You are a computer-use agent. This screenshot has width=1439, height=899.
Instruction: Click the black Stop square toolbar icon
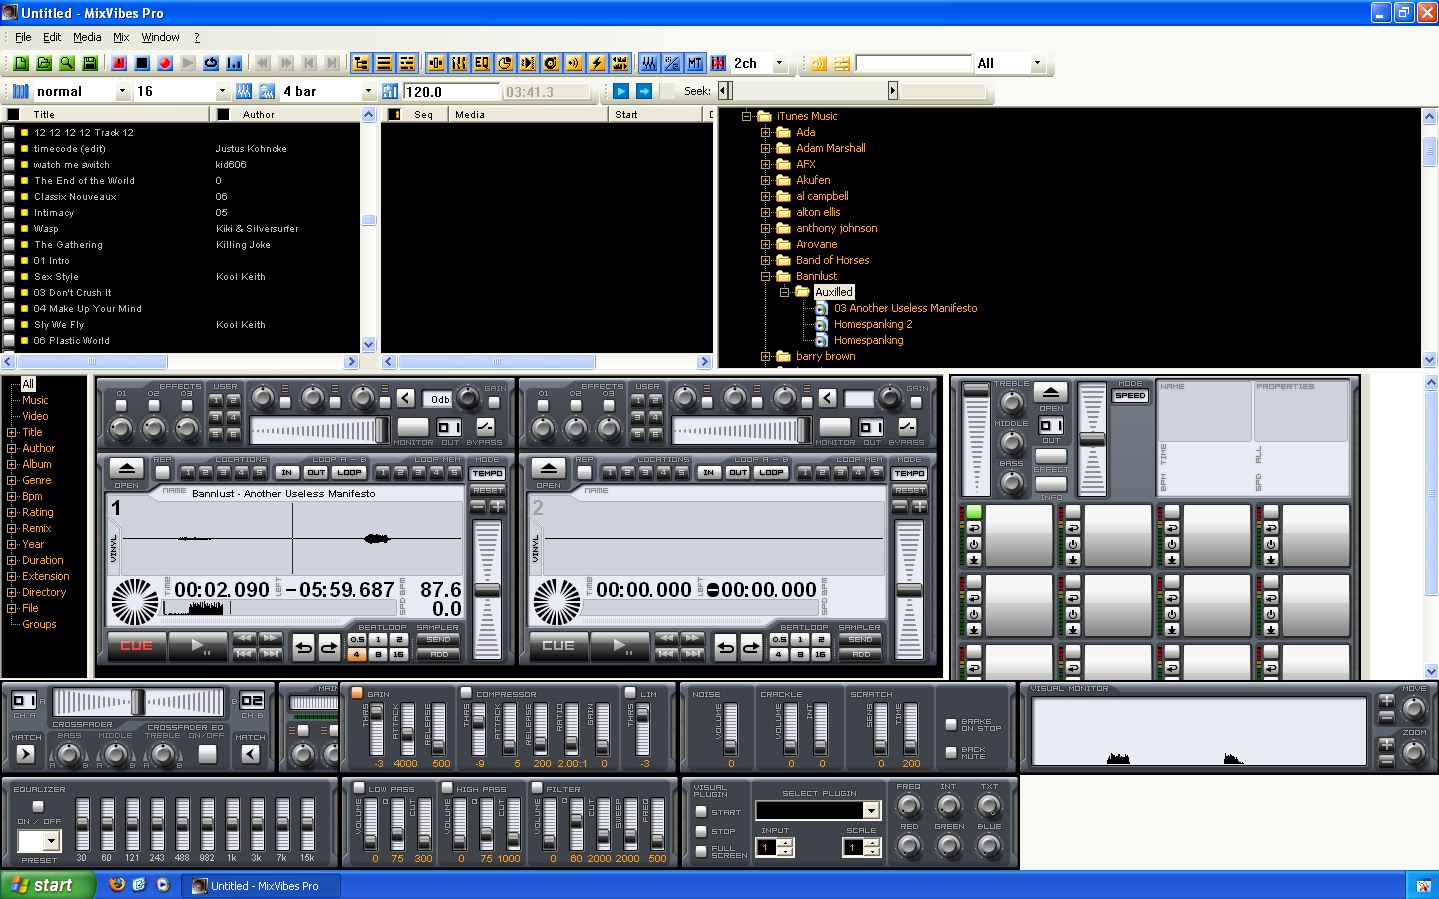click(x=142, y=63)
